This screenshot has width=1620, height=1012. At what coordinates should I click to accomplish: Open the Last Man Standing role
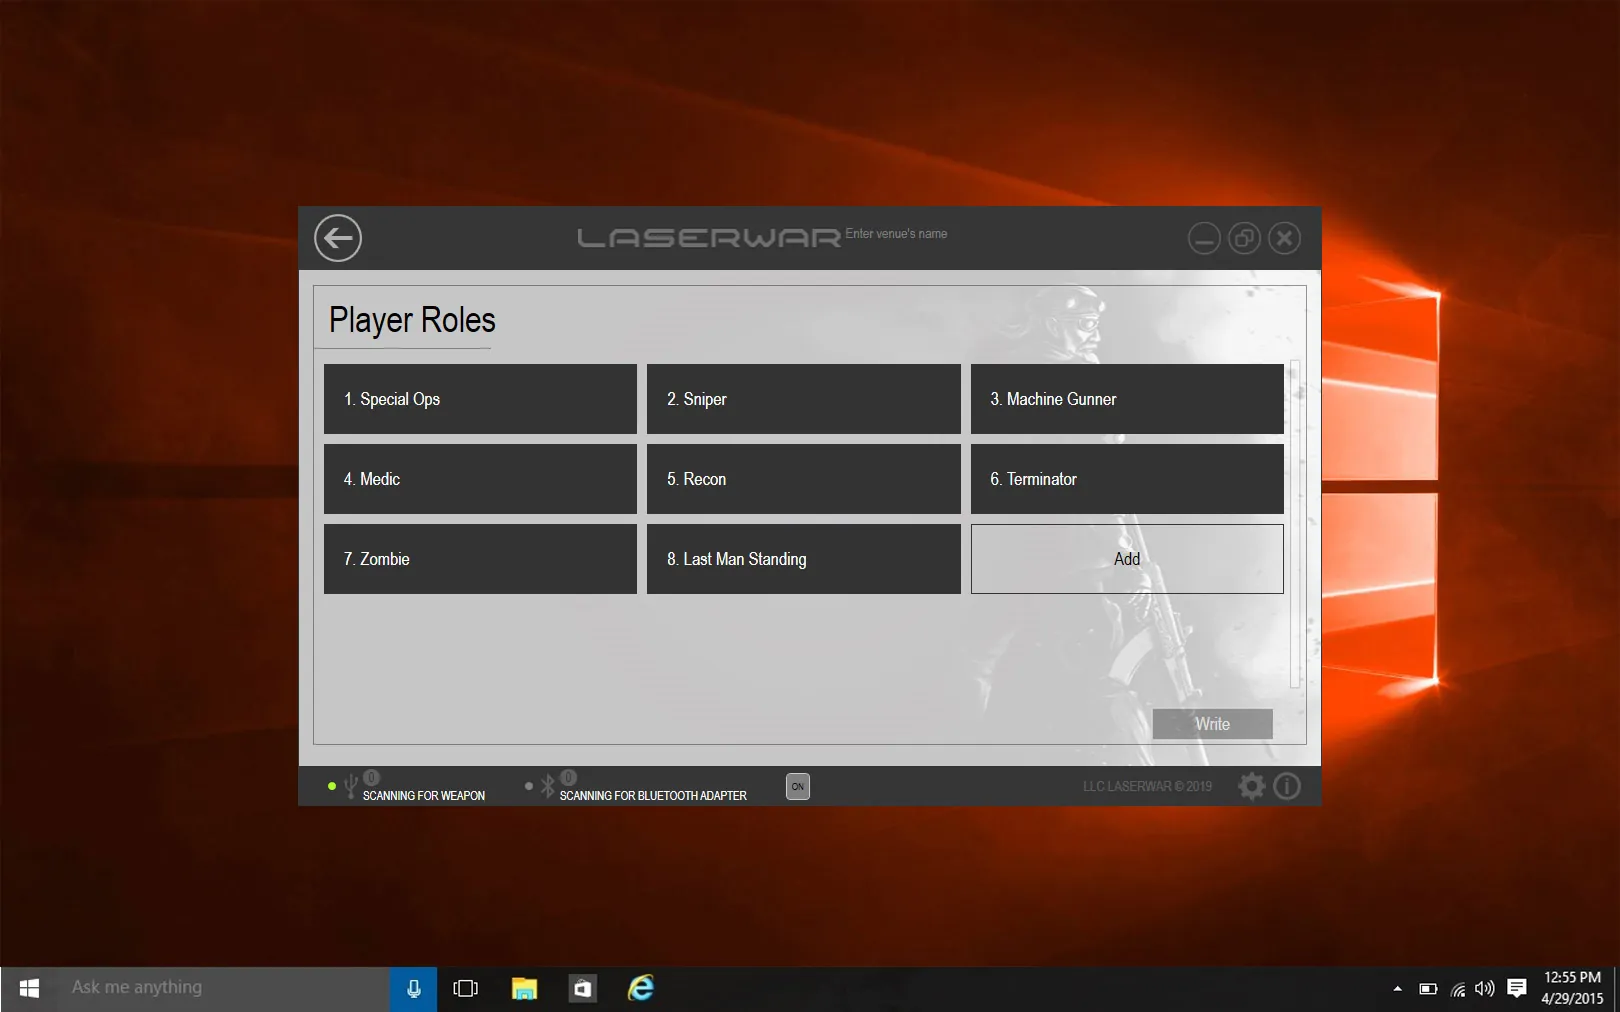coord(803,559)
